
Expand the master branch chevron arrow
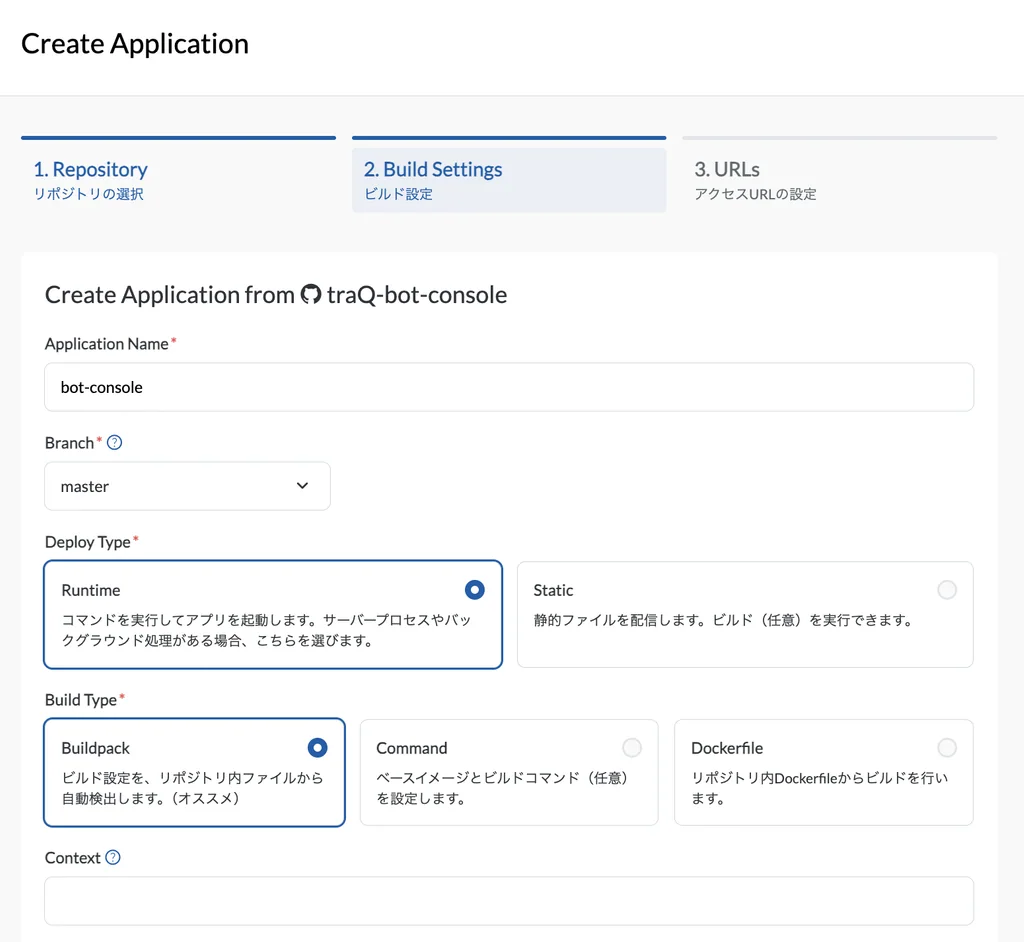pyautogui.click(x=302, y=485)
